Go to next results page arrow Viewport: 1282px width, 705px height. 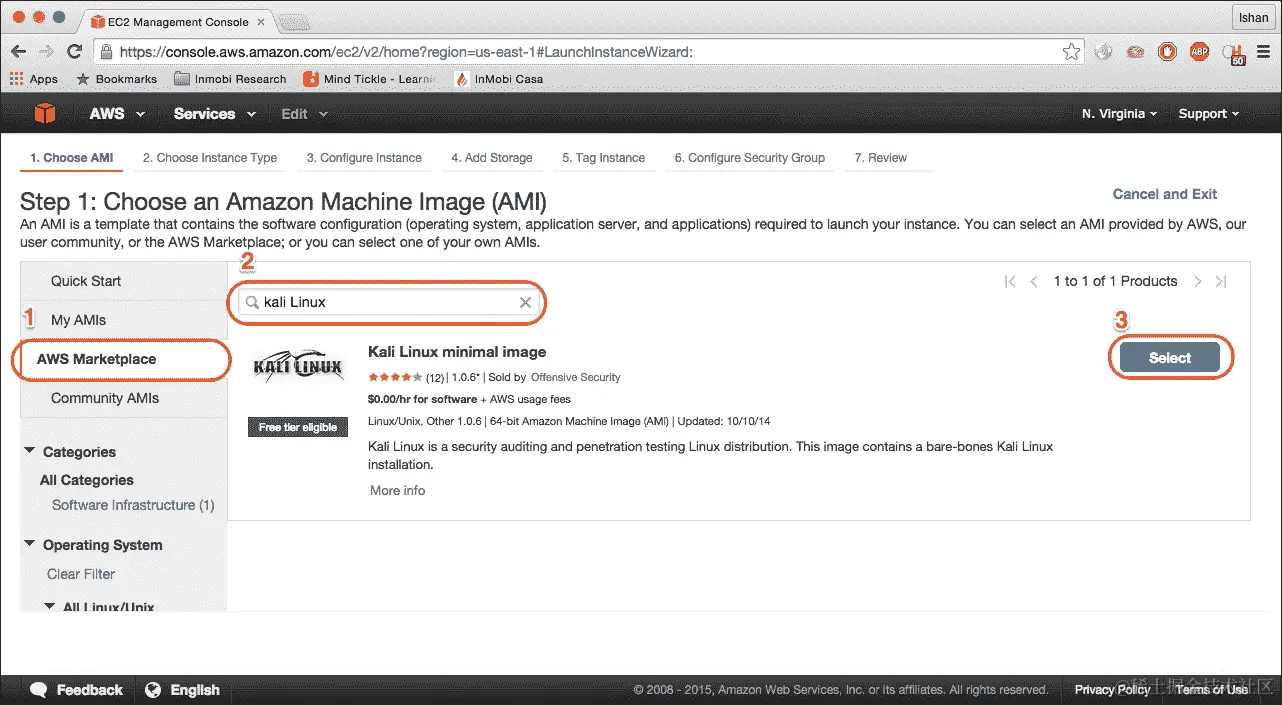point(1197,282)
